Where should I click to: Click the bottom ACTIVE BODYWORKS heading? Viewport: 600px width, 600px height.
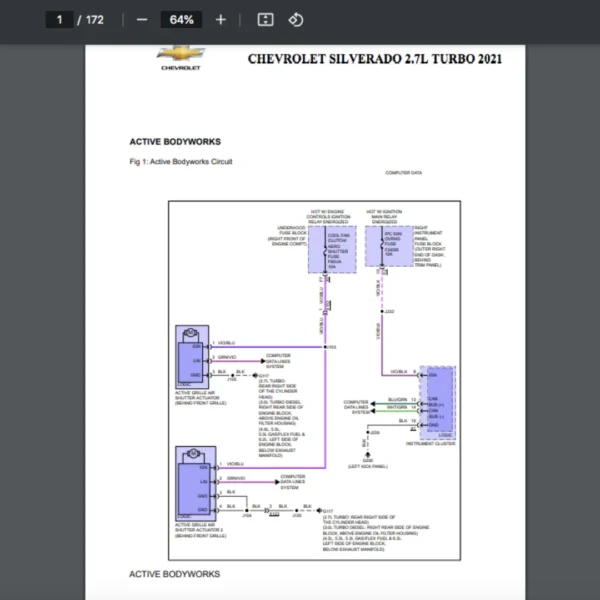tap(175, 574)
